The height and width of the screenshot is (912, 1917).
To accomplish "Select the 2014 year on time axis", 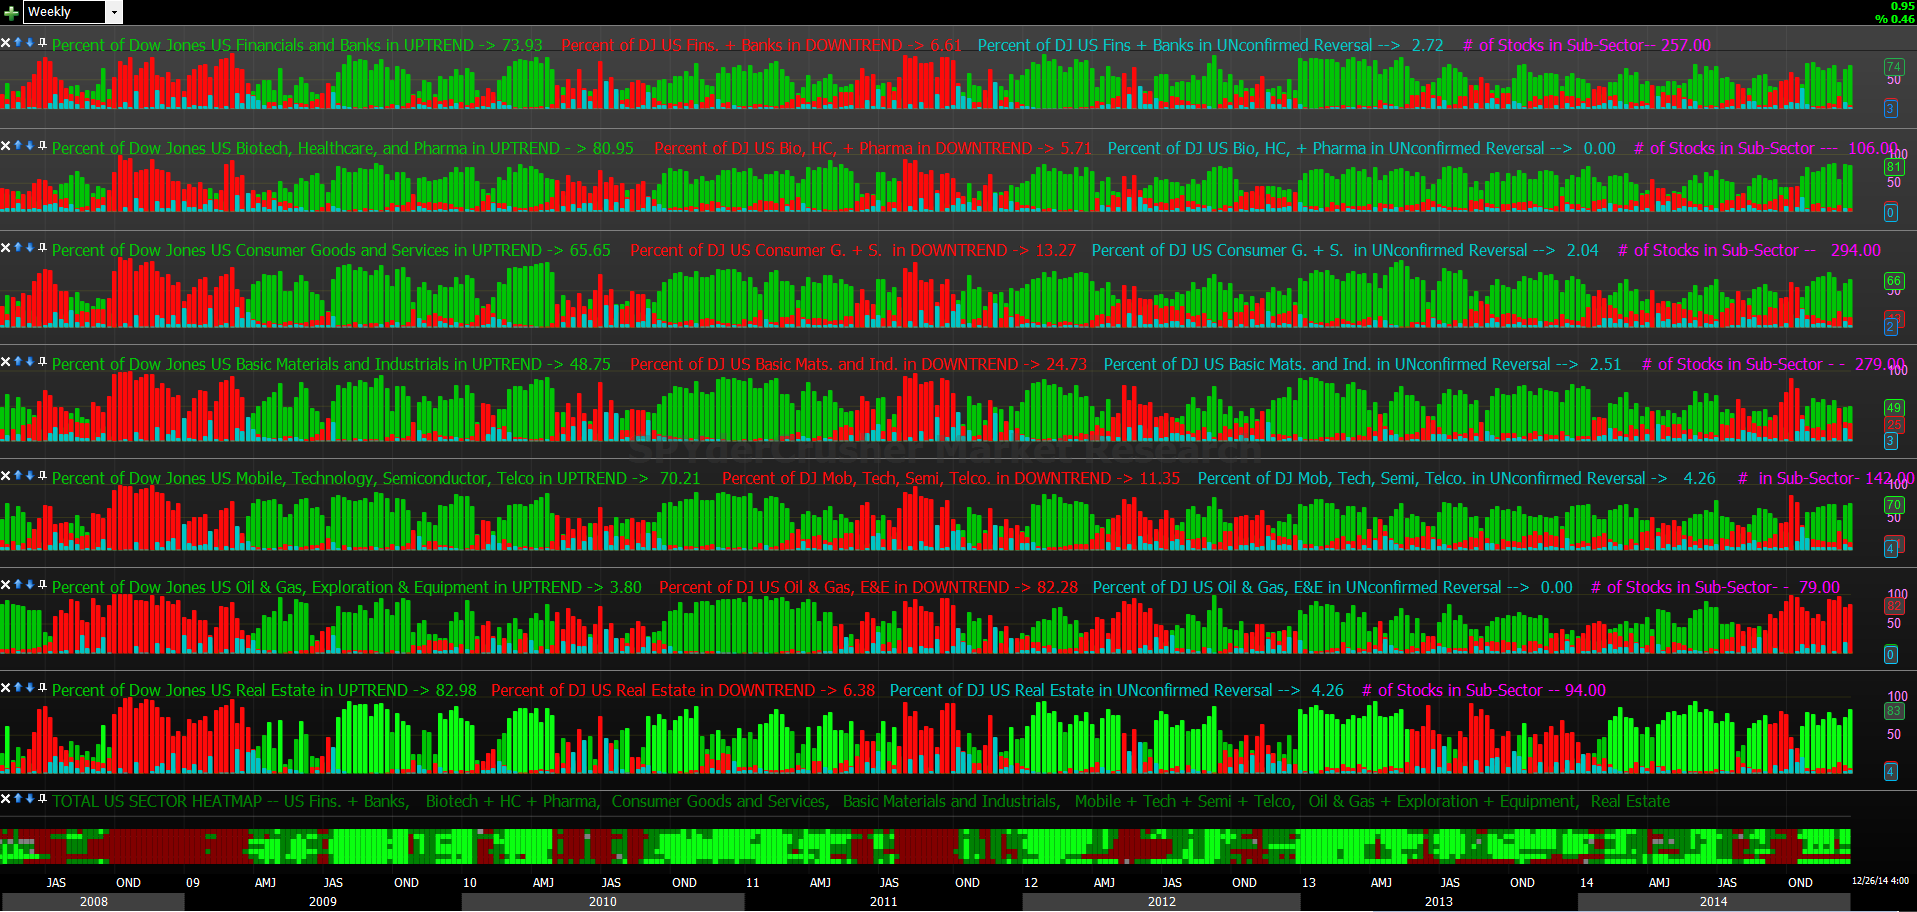I will click(1713, 902).
